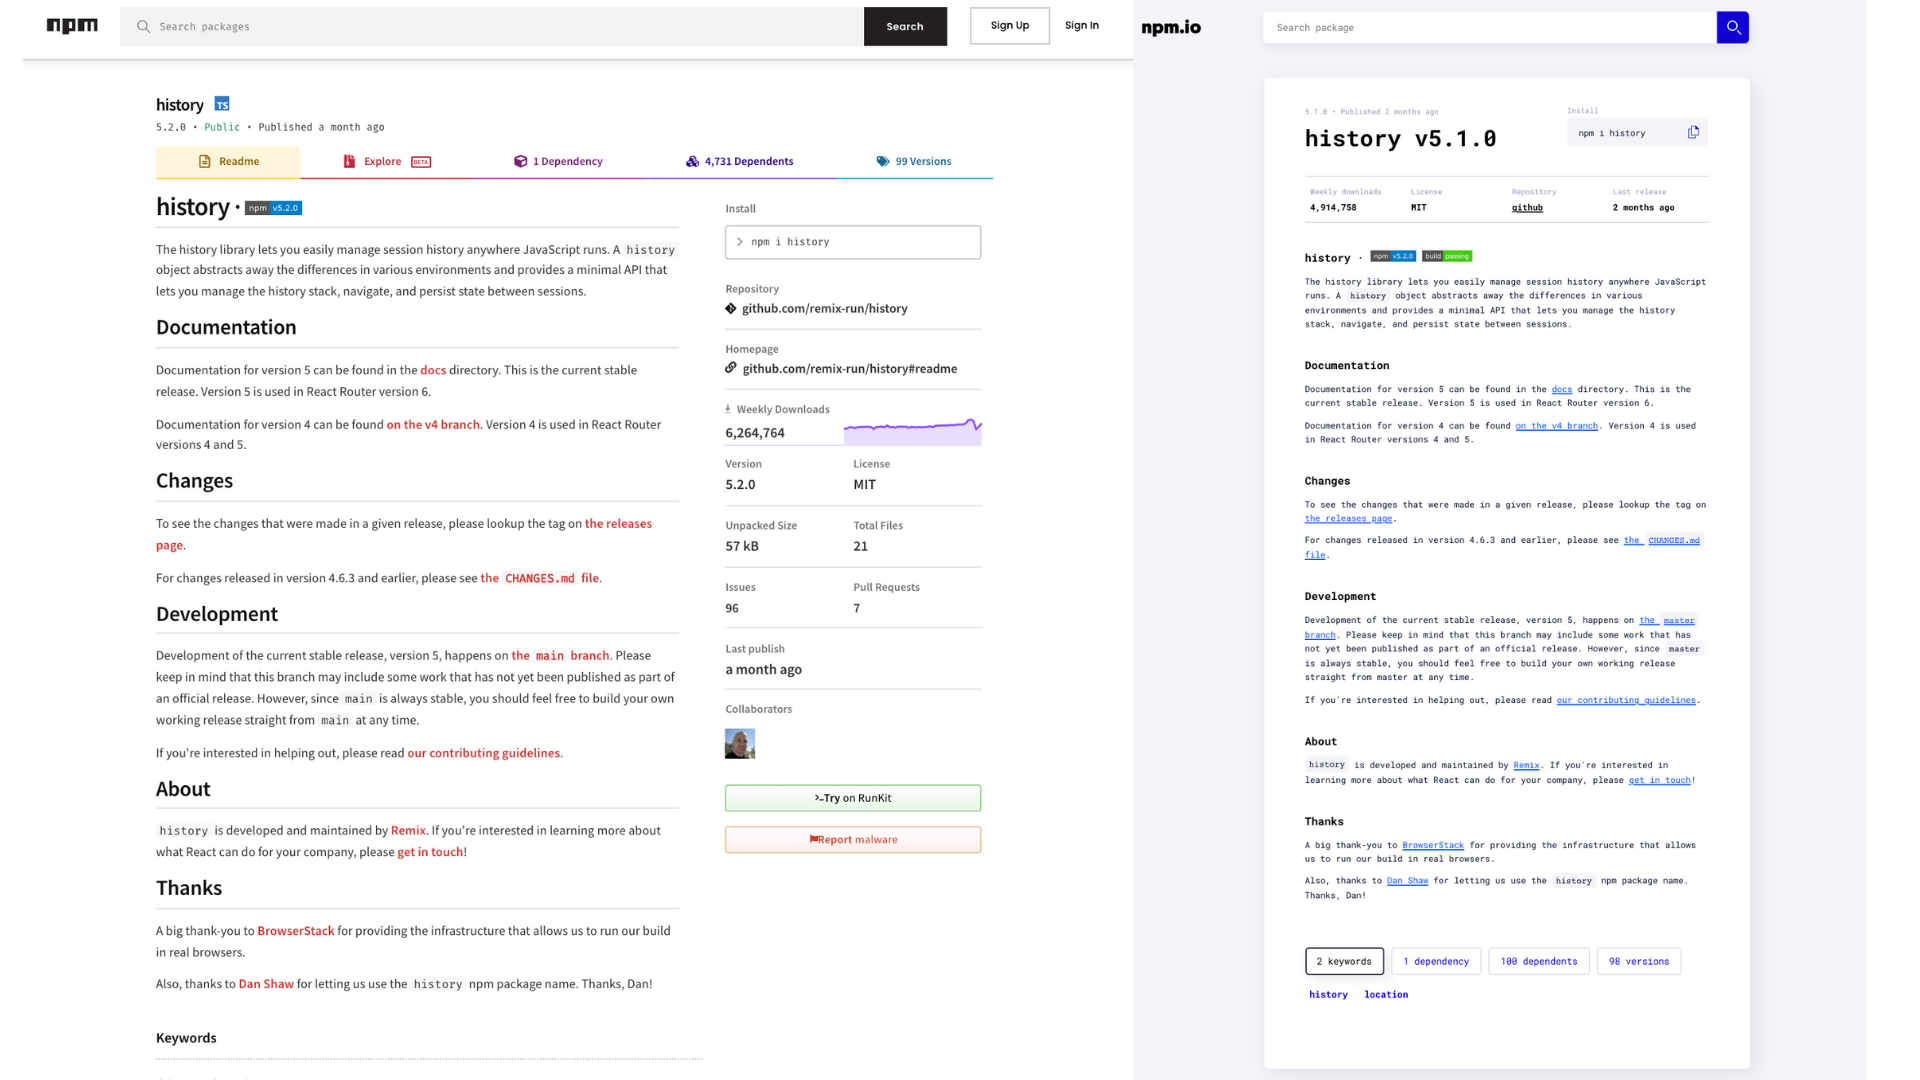This screenshot has width=1920, height=1080.
Task: Click the history keyword tag on npm.io
Action: pyautogui.click(x=1328, y=994)
